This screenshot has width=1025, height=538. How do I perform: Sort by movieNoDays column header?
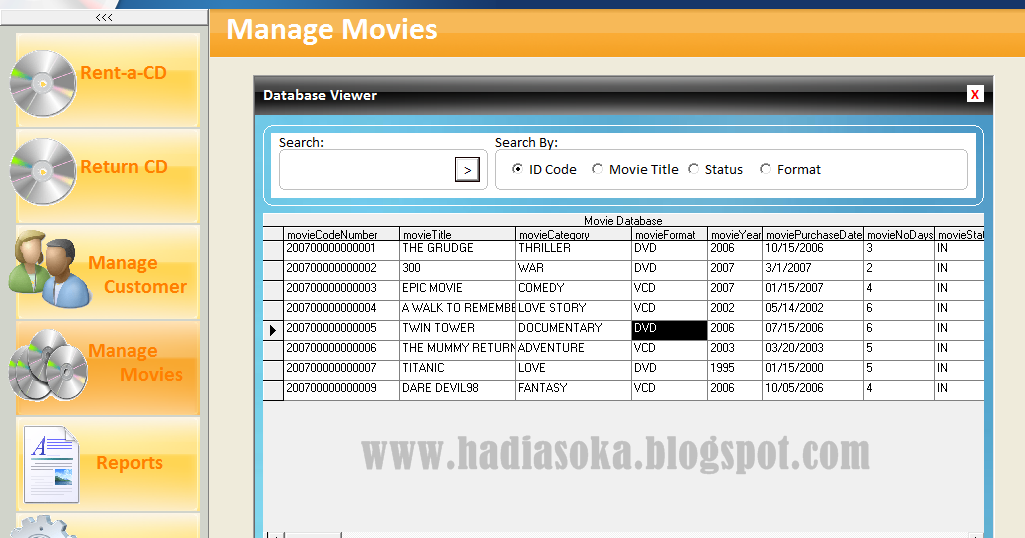click(x=899, y=234)
